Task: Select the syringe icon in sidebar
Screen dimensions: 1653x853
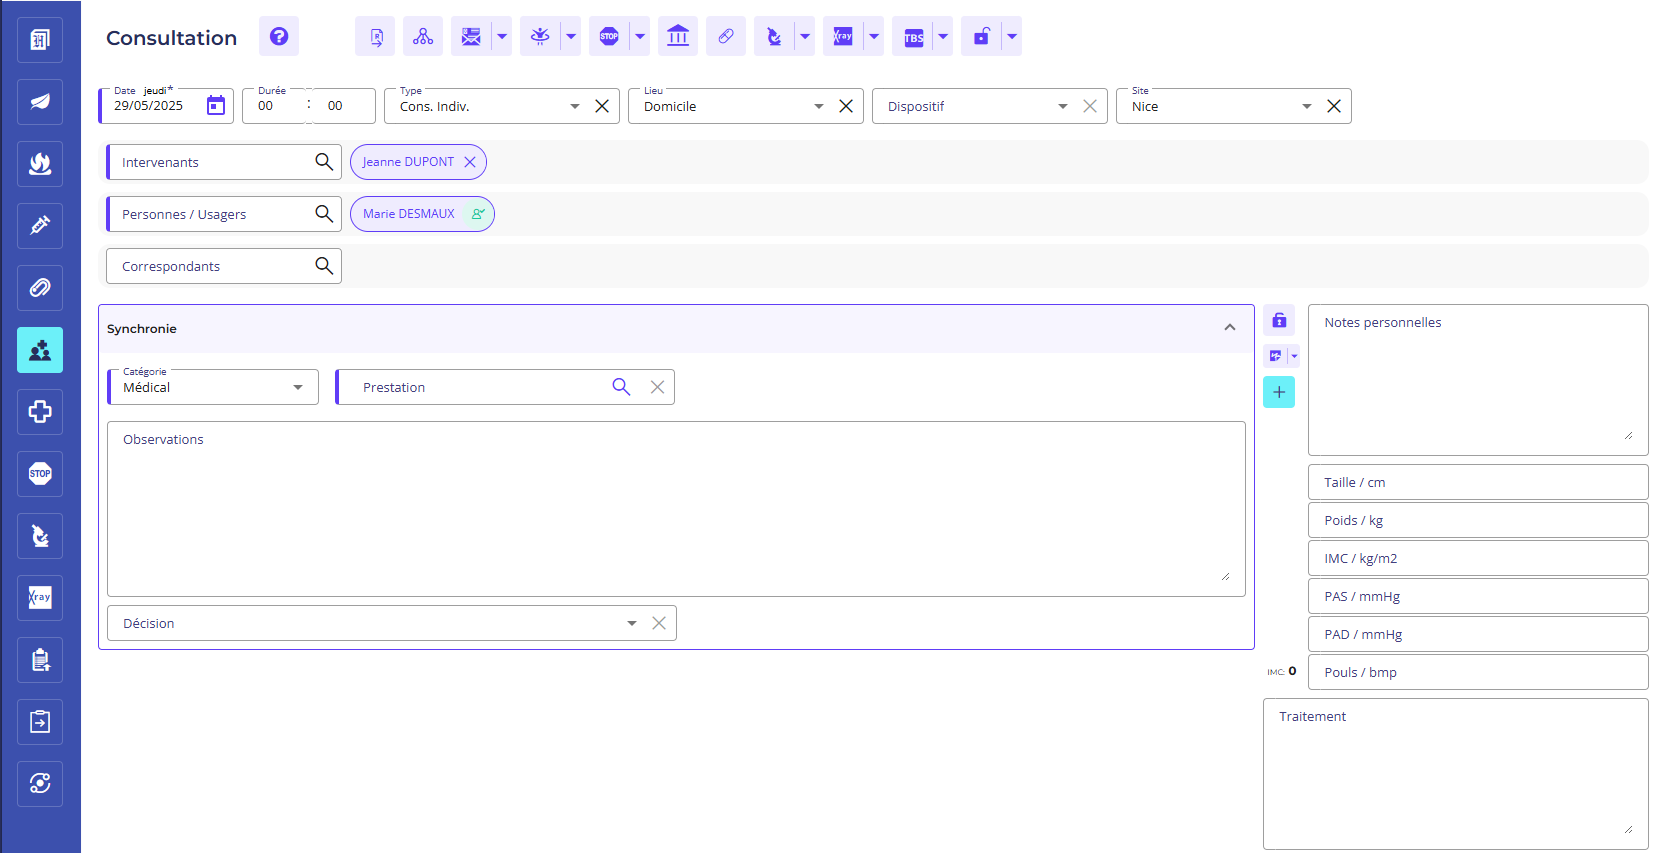Action: click(x=40, y=226)
